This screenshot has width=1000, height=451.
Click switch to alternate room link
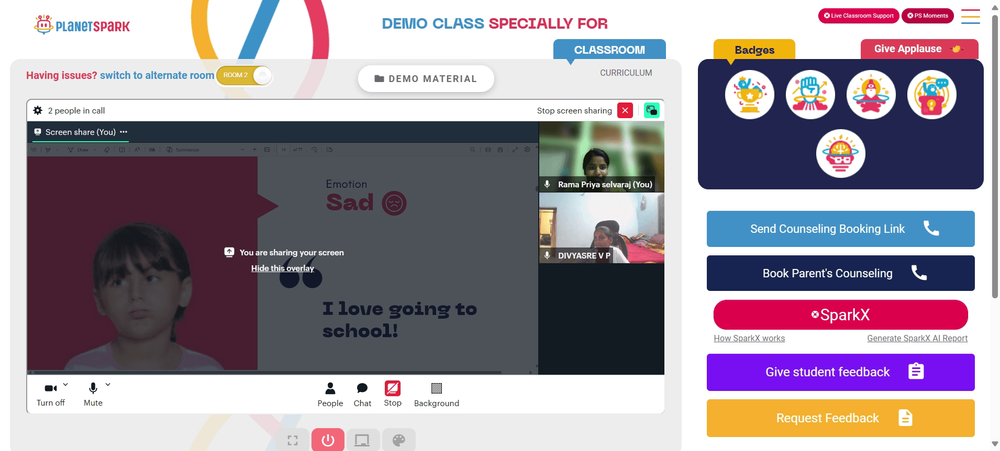[x=157, y=75]
